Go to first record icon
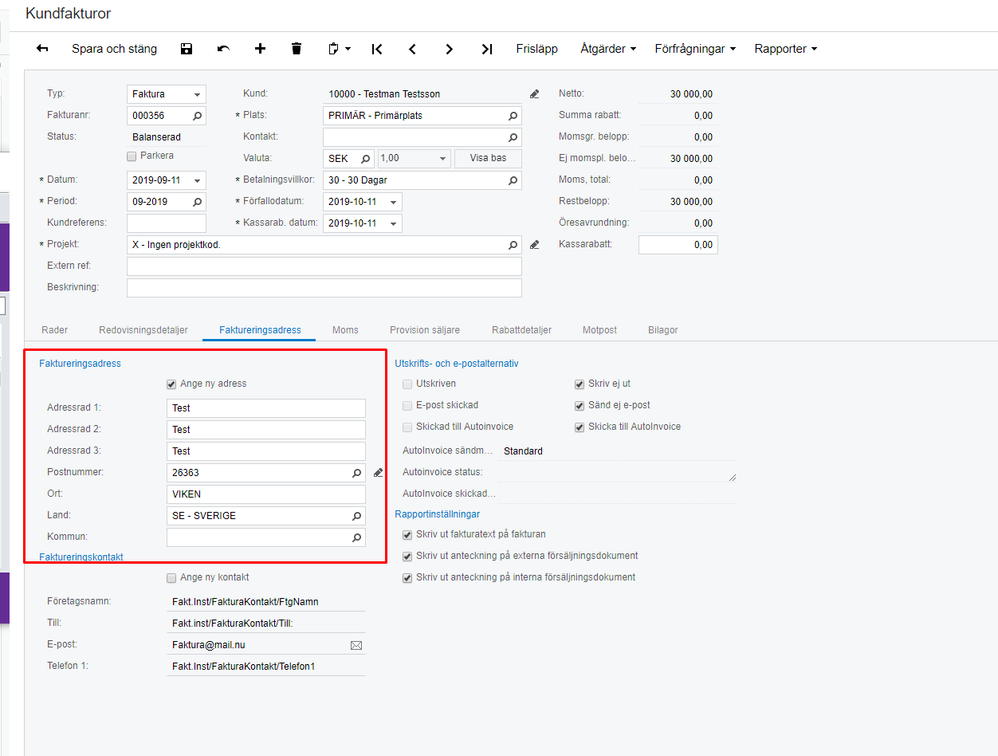The width and height of the screenshot is (998, 756). 377,49
